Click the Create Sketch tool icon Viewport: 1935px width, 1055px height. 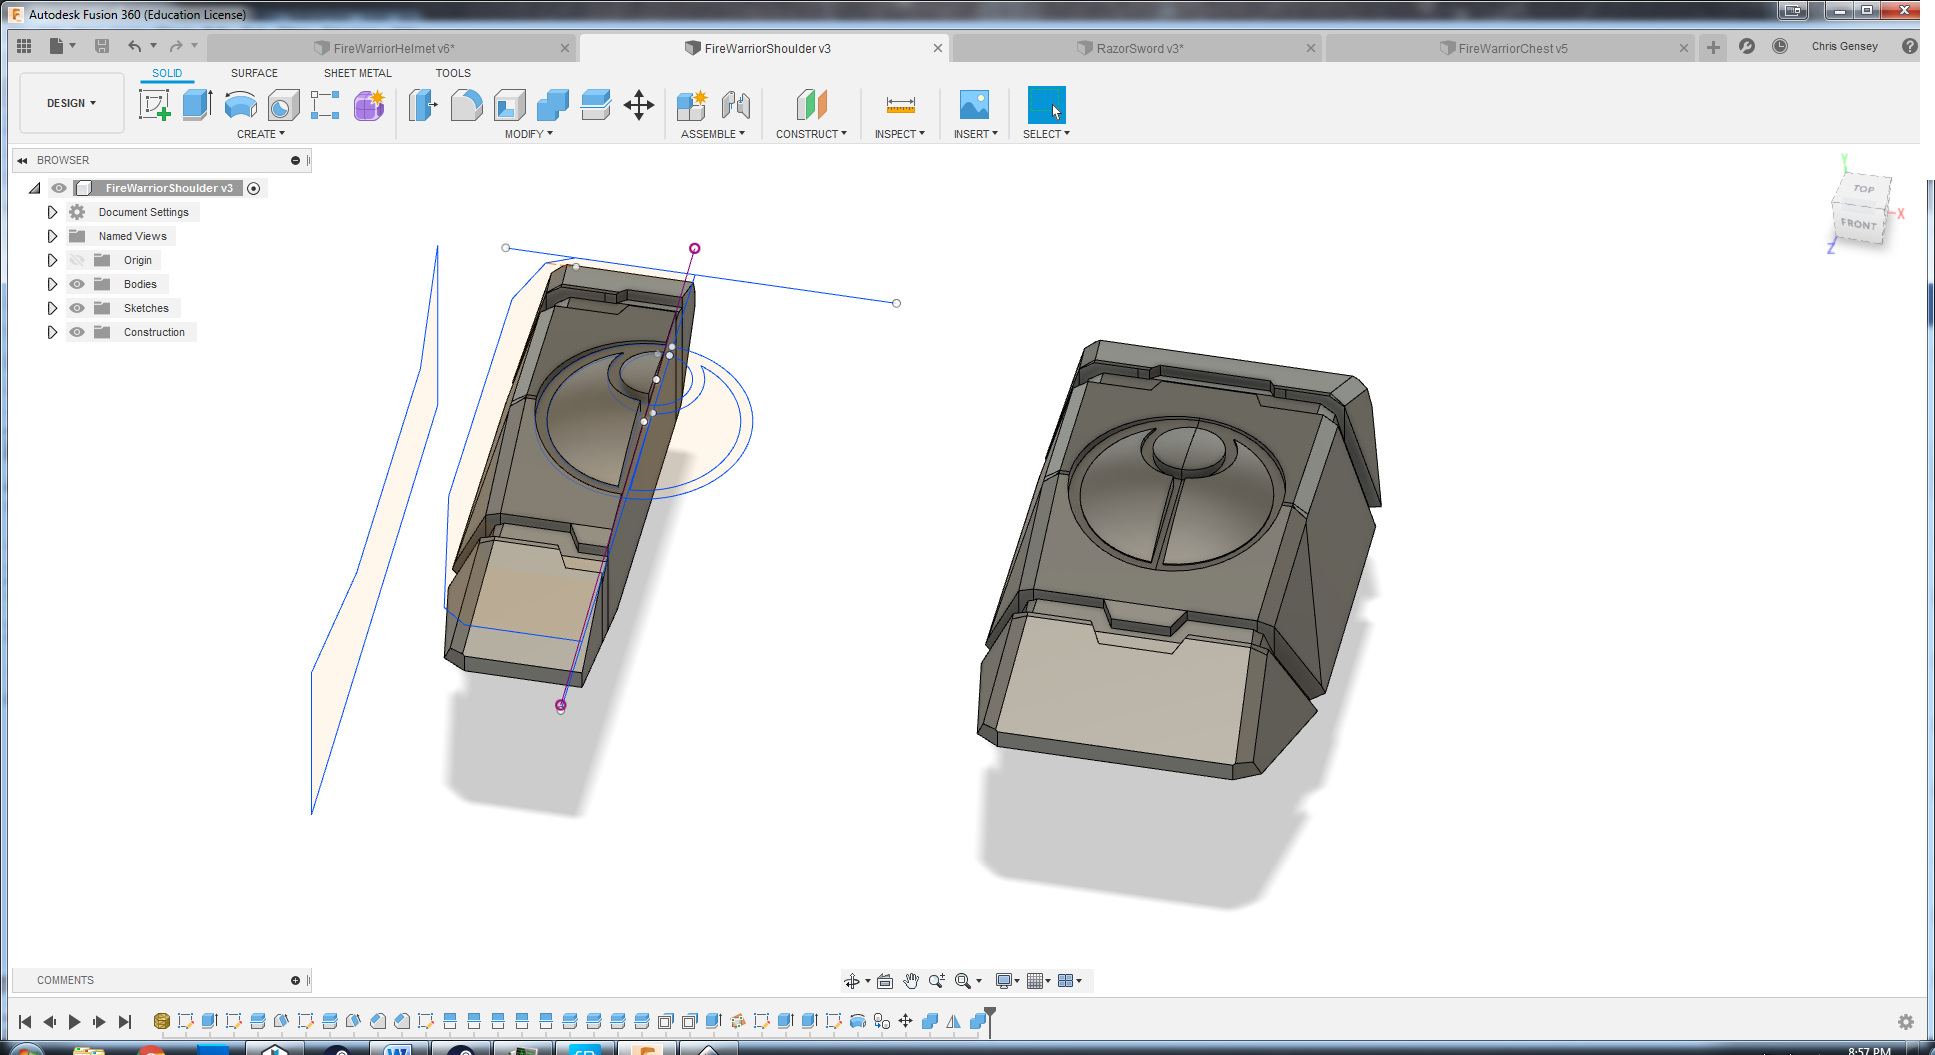coord(154,105)
